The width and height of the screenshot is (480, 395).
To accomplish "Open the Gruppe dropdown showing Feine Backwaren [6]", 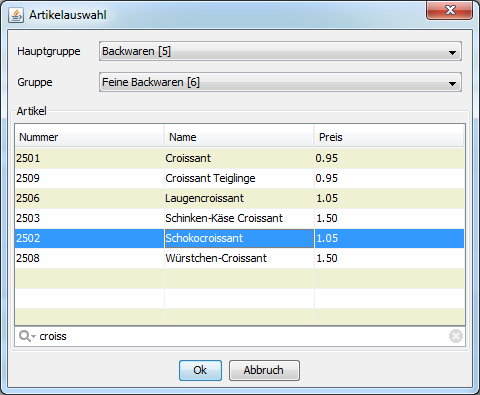I will coord(280,82).
